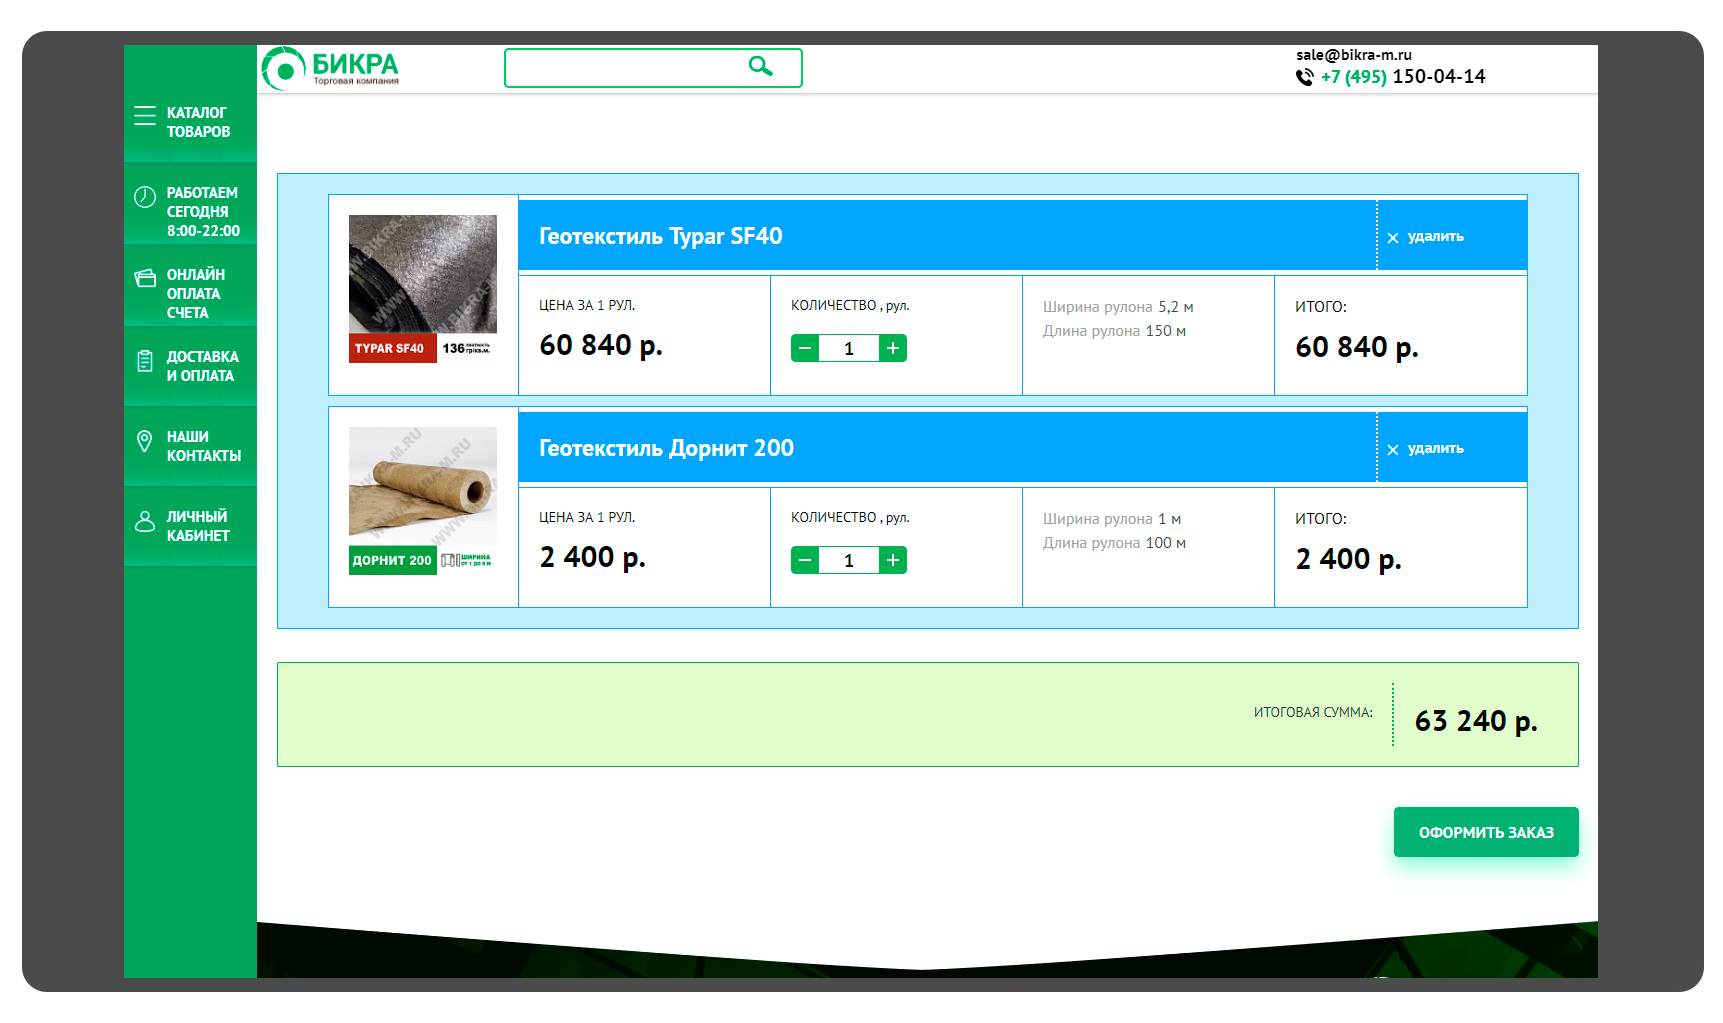Decrease Typar SF40 quantity with minus
This screenshot has height=1023, width=1723.
click(805, 348)
